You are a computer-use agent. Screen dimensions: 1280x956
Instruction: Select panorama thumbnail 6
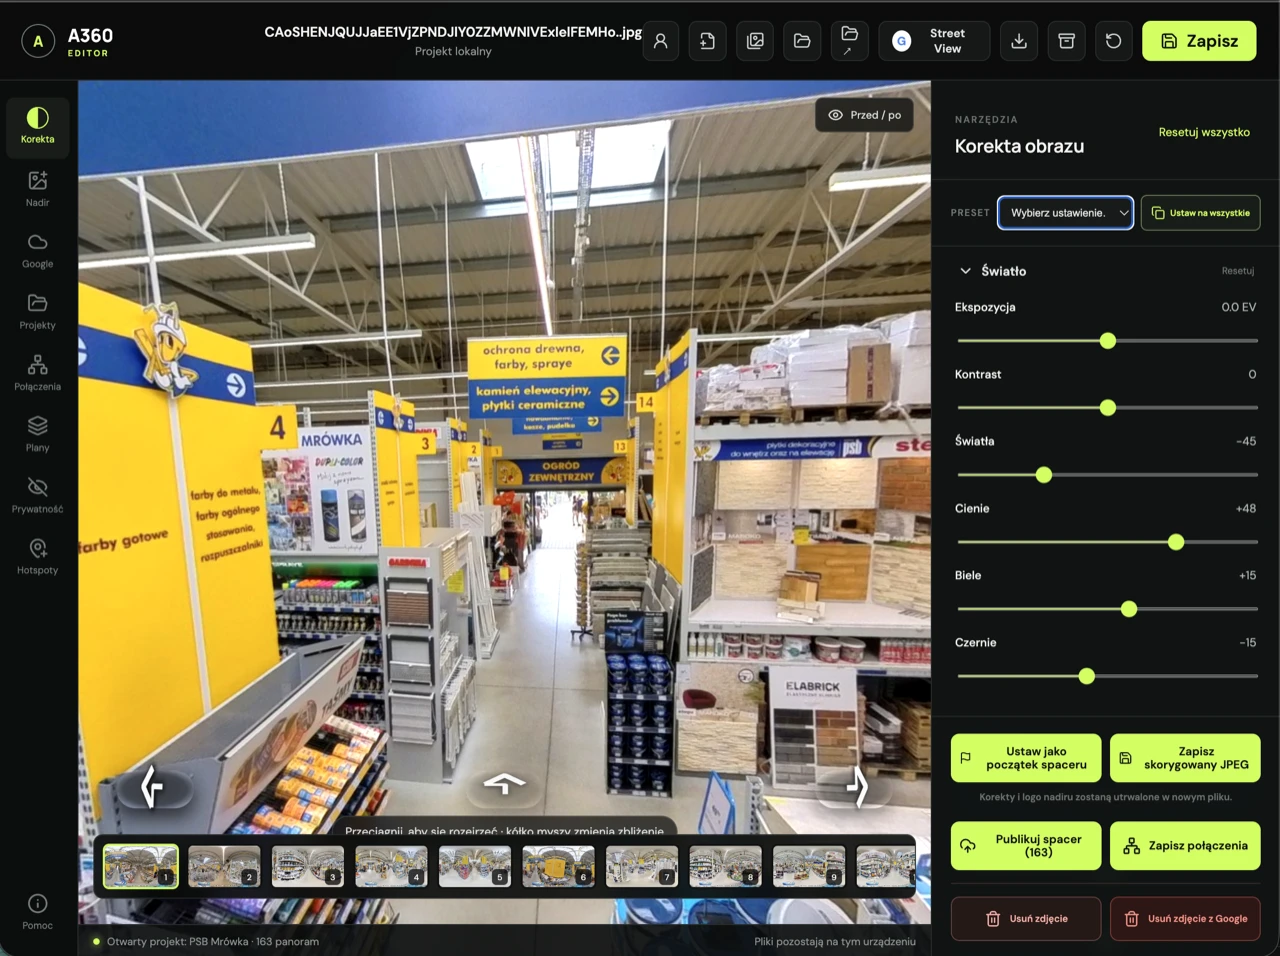click(558, 866)
